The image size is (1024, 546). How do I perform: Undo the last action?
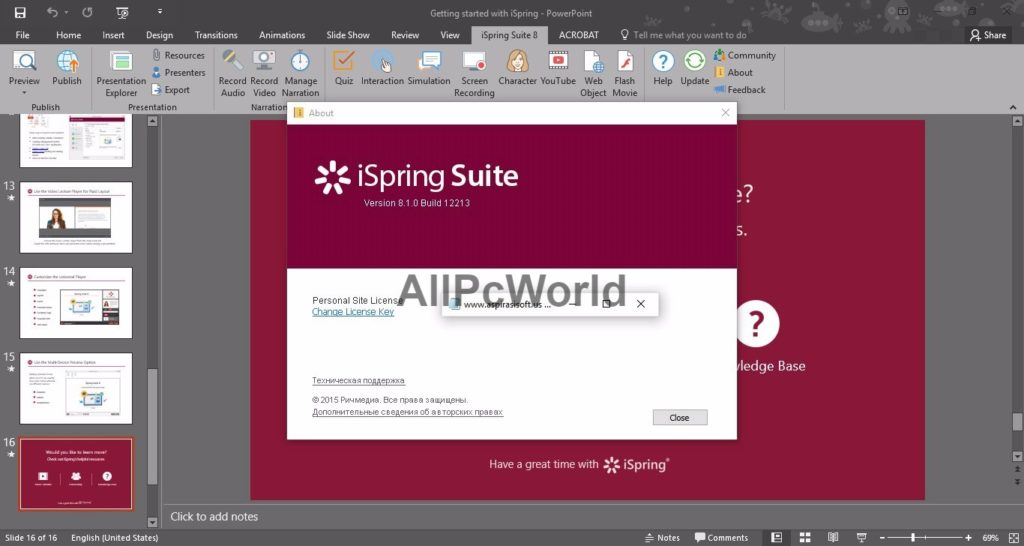point(52,12)
